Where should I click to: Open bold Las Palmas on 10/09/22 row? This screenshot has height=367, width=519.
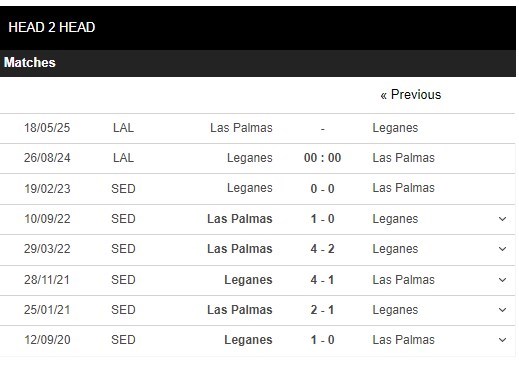[x=240, y=219]
